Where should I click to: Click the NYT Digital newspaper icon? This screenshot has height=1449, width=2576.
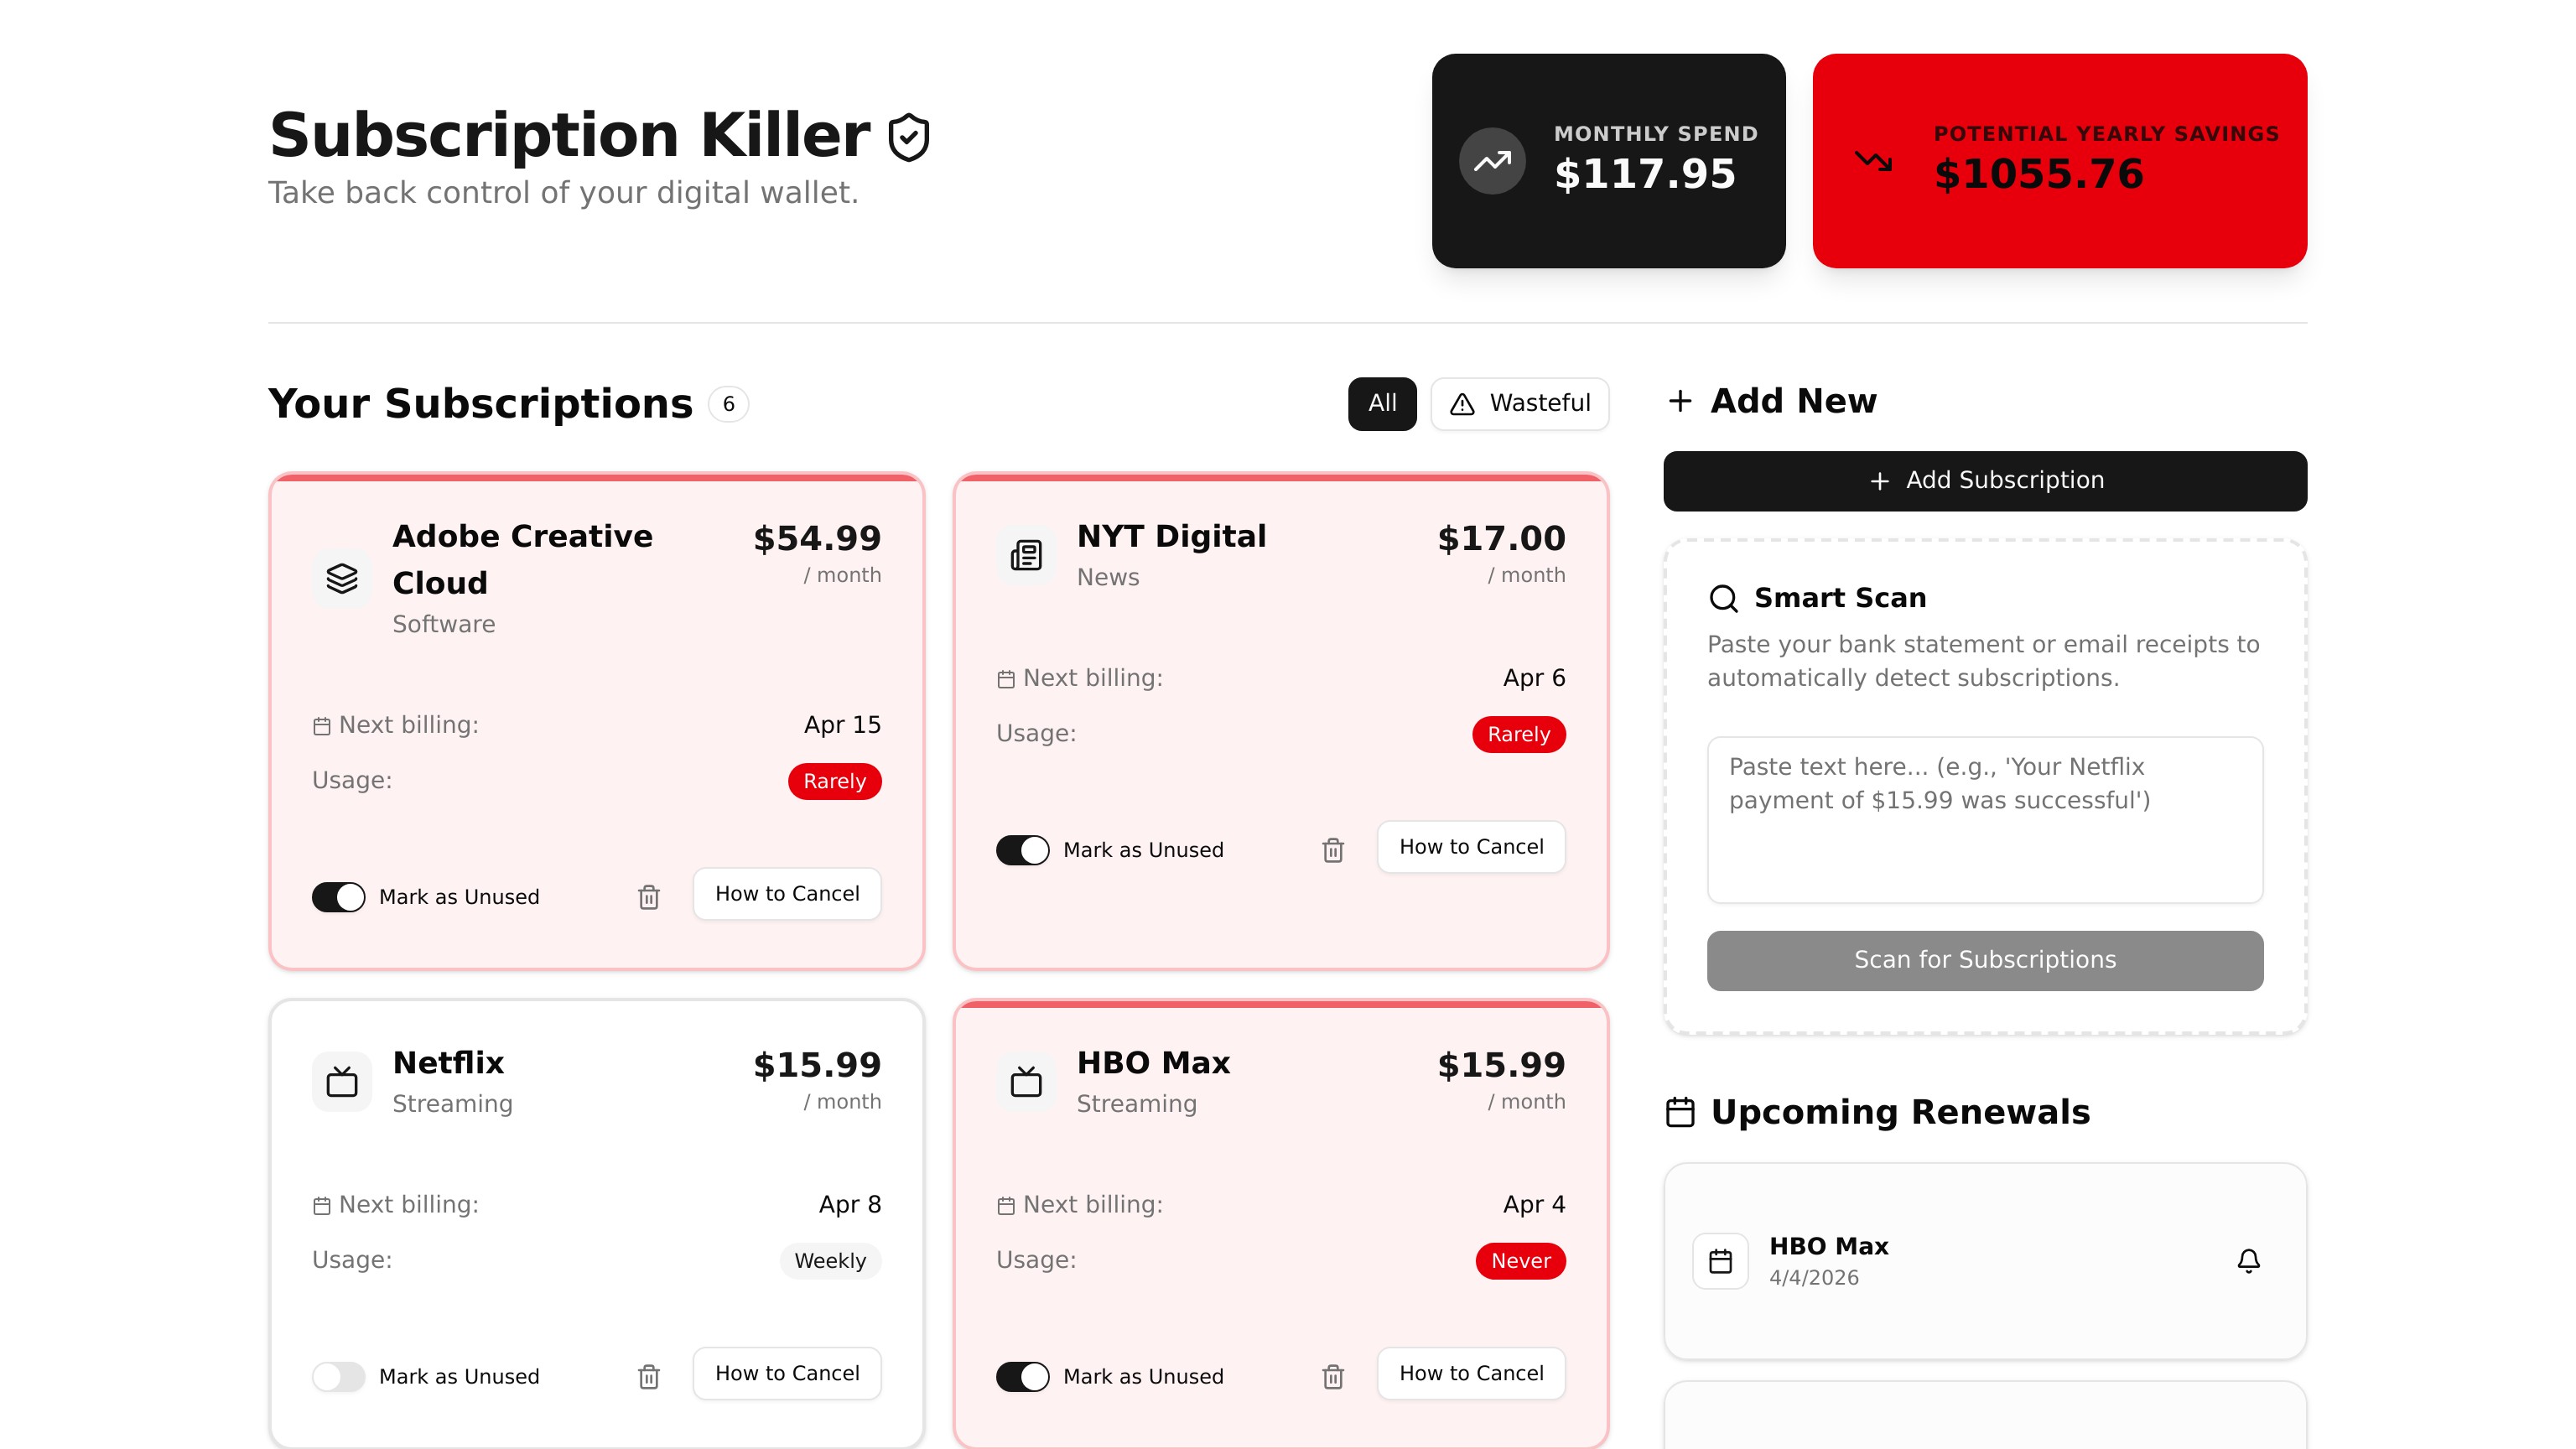click(1026, 555)
